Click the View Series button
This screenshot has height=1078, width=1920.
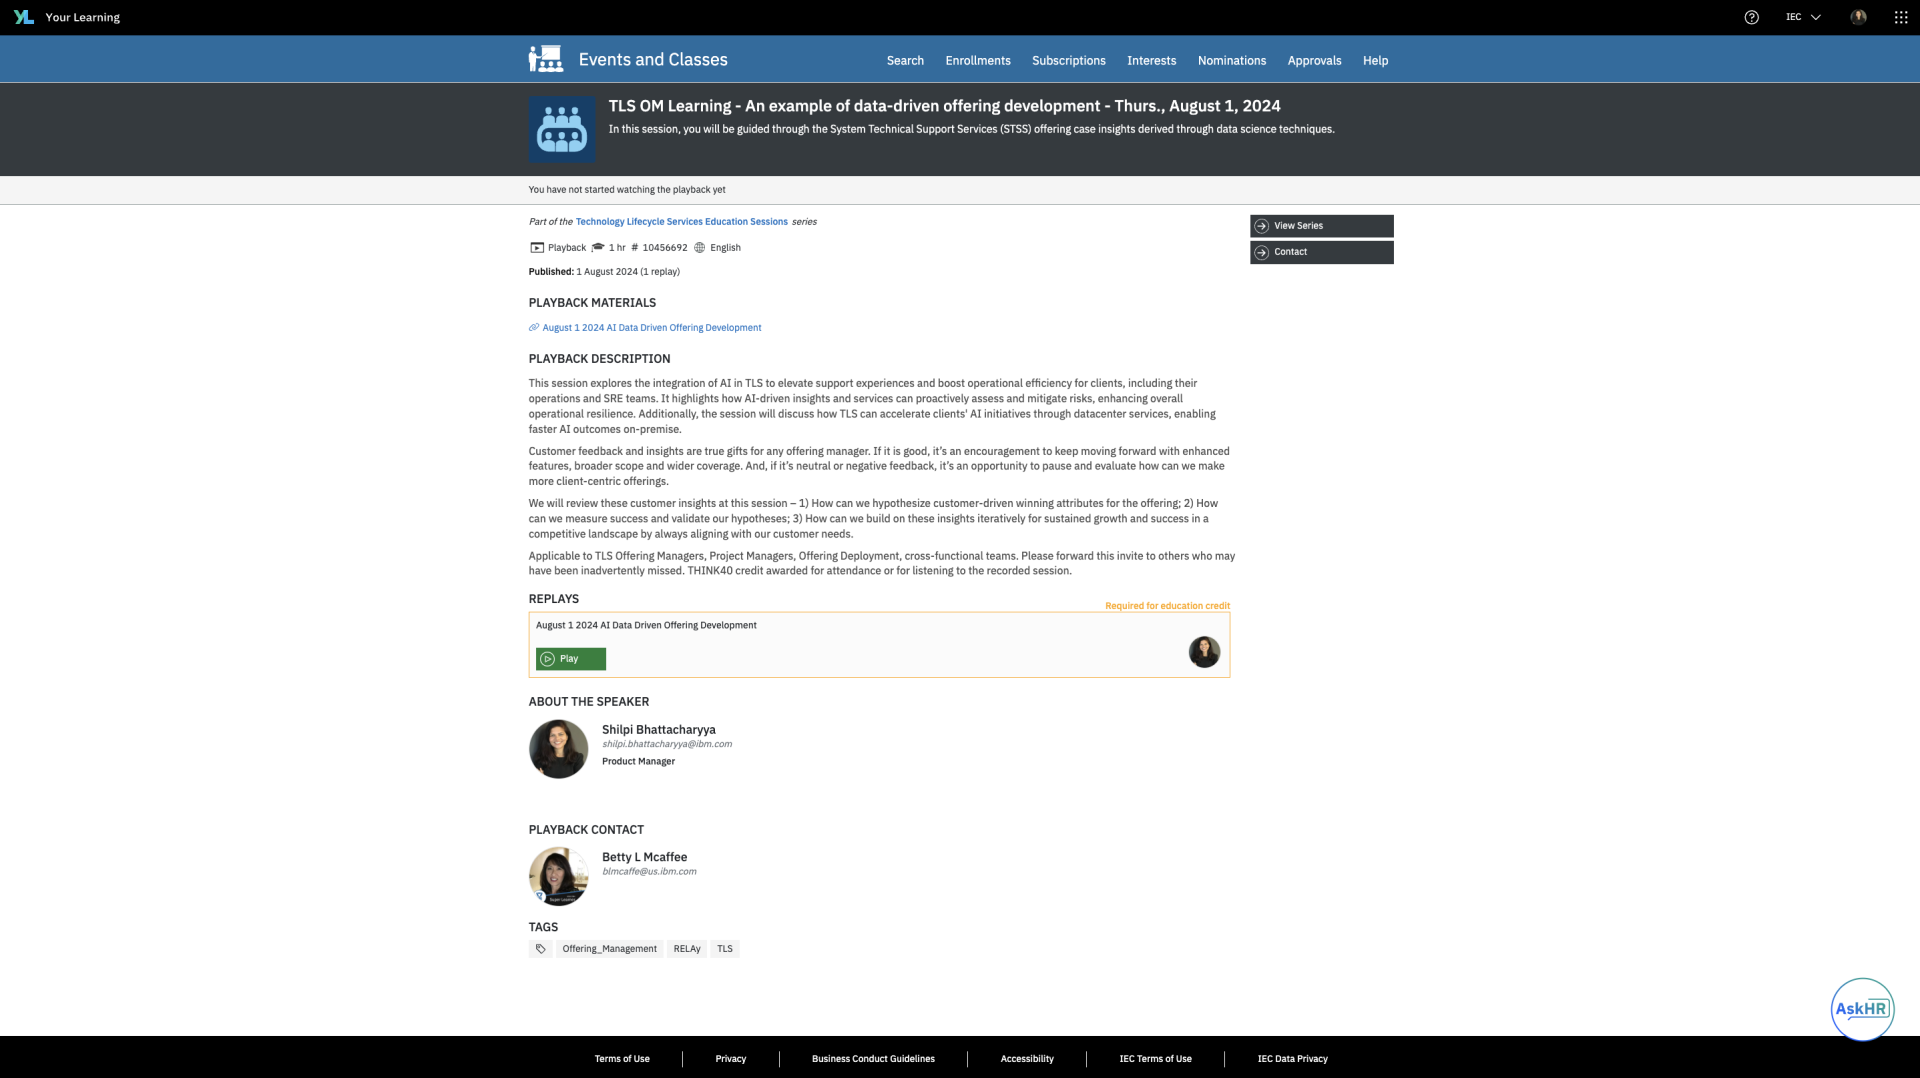point(1321,226)
